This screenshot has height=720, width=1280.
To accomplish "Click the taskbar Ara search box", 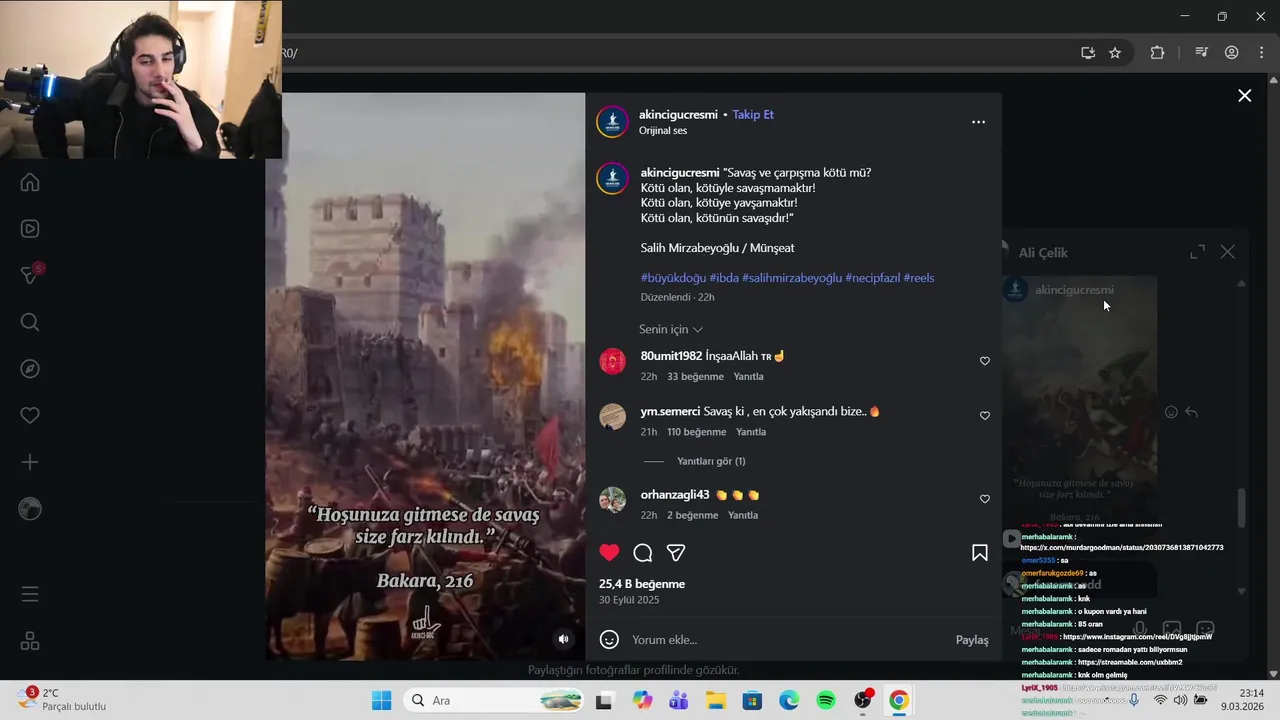I will pyautogui.click(x=495, y=700).
